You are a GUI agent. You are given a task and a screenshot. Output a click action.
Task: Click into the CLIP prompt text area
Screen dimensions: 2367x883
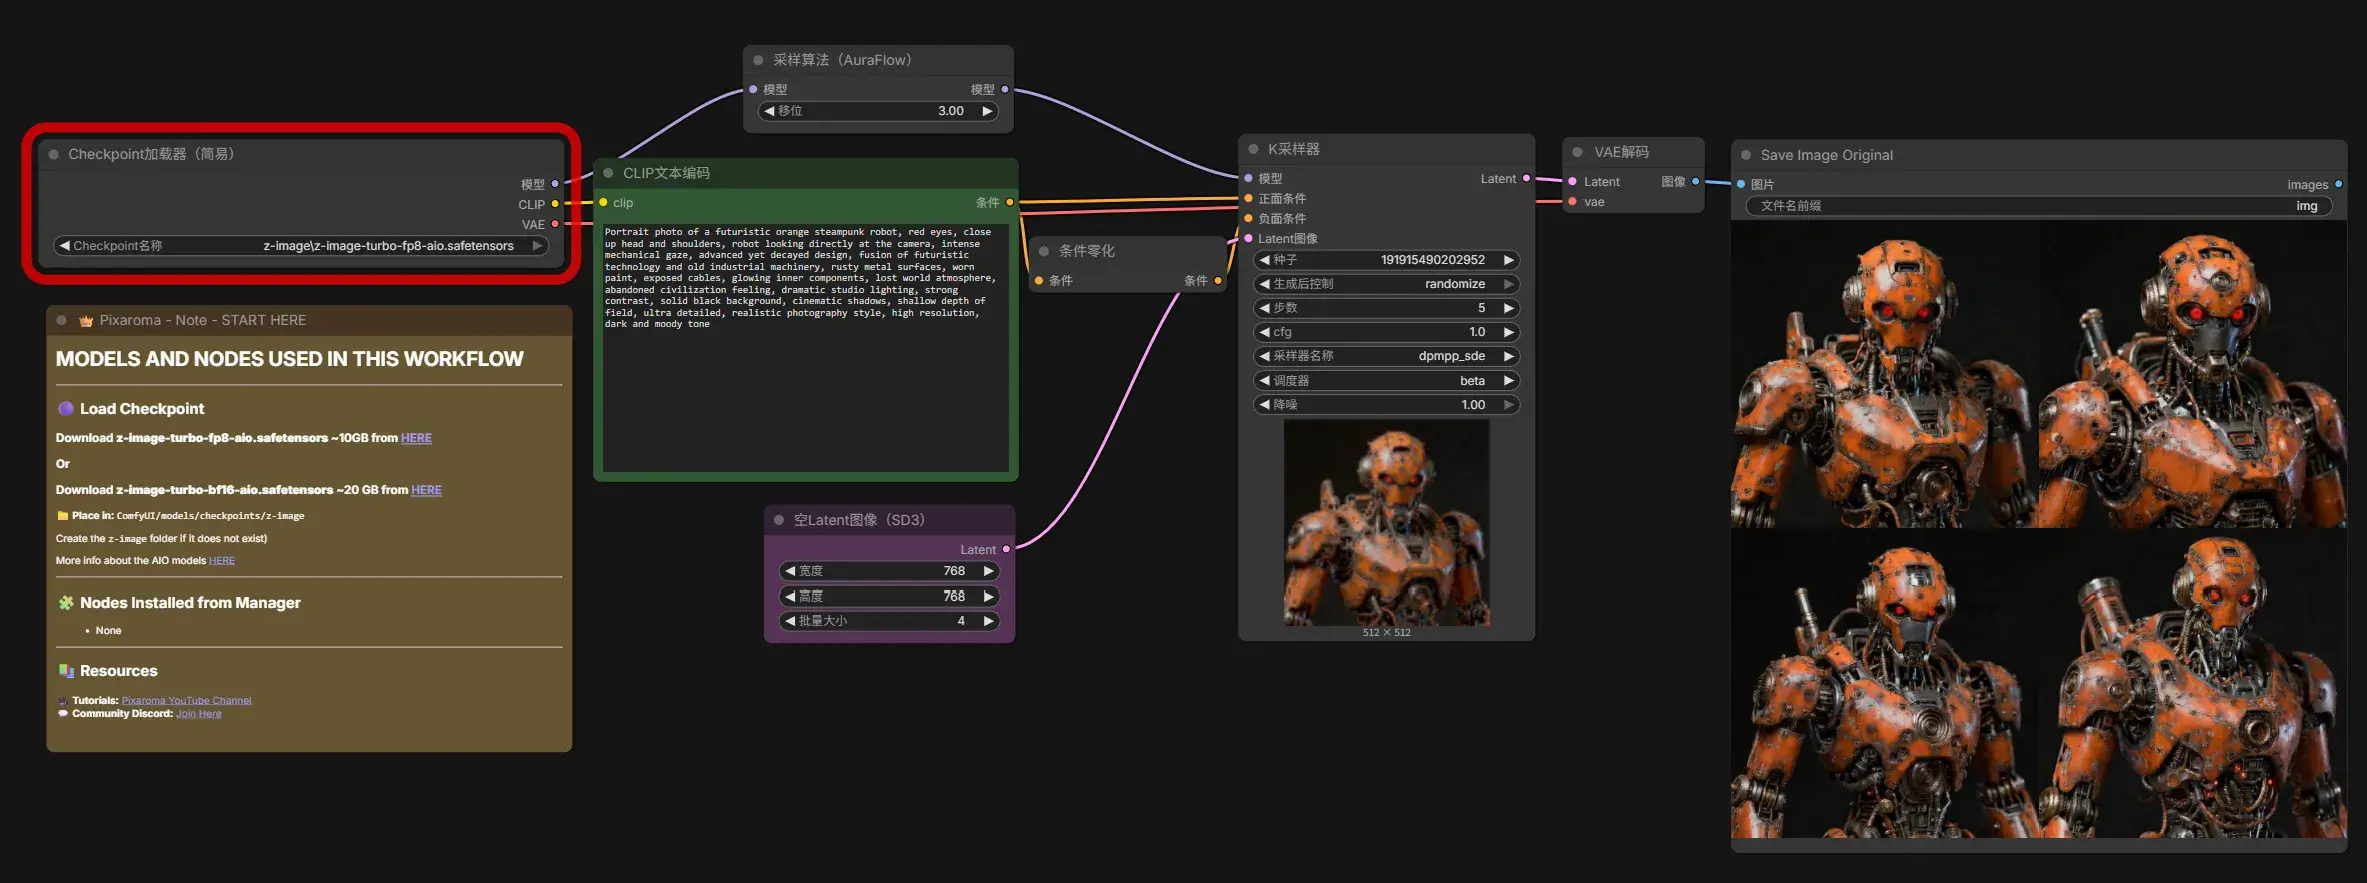pyautogui.click(x=805, y=346)
